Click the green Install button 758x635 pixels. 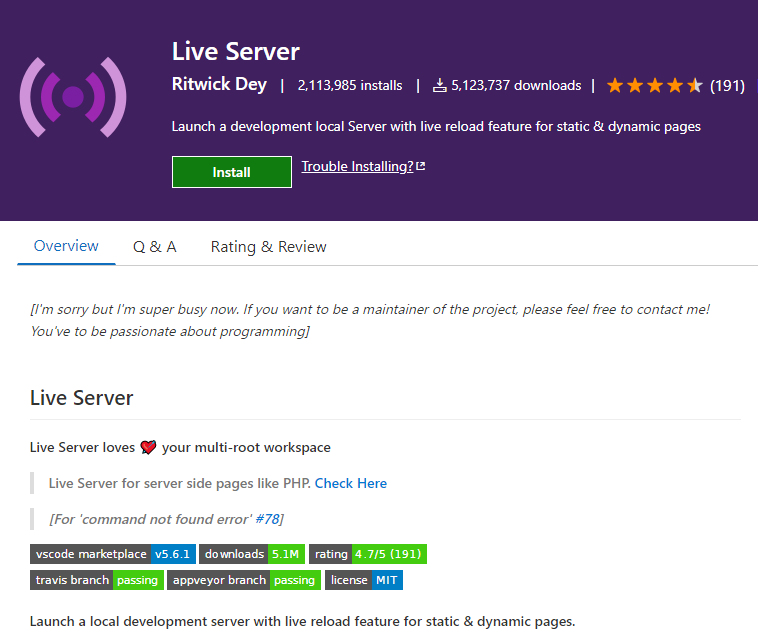coord(232,172)
